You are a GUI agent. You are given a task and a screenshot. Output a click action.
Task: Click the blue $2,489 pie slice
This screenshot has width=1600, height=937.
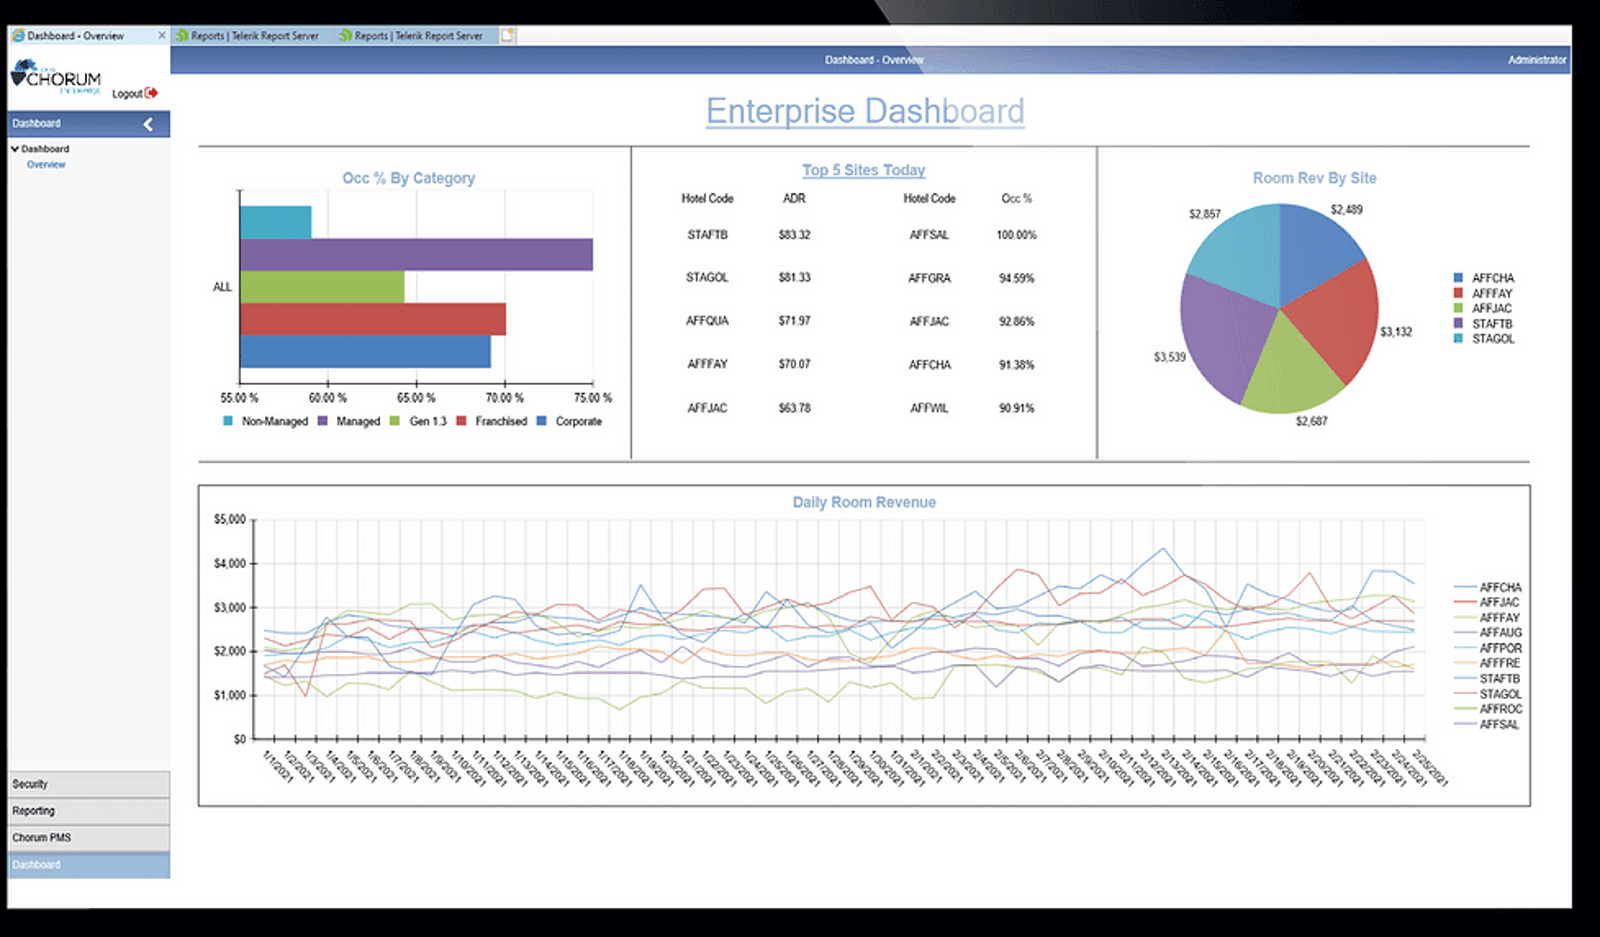pyautogui.click(x=1312, y=250)
